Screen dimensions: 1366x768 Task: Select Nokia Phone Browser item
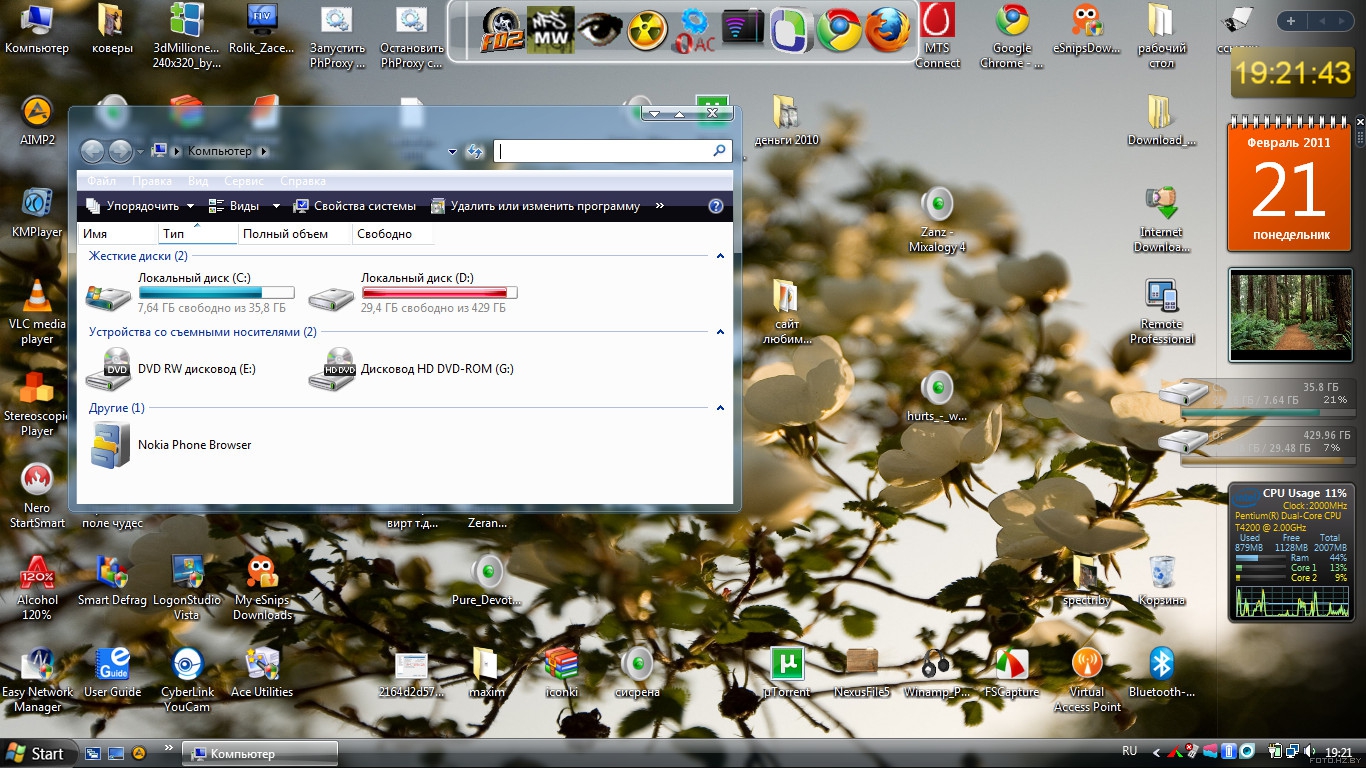tap(110, 445)
